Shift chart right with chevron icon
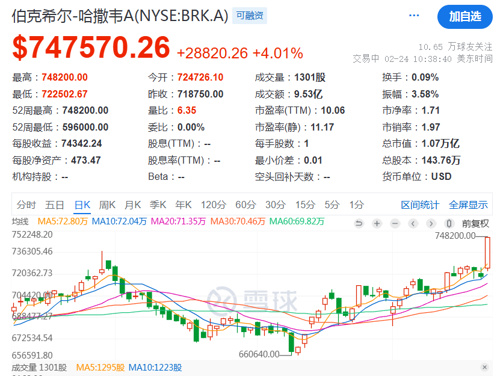The height and width of the screenshot is (376, 500). coord(431,223)
